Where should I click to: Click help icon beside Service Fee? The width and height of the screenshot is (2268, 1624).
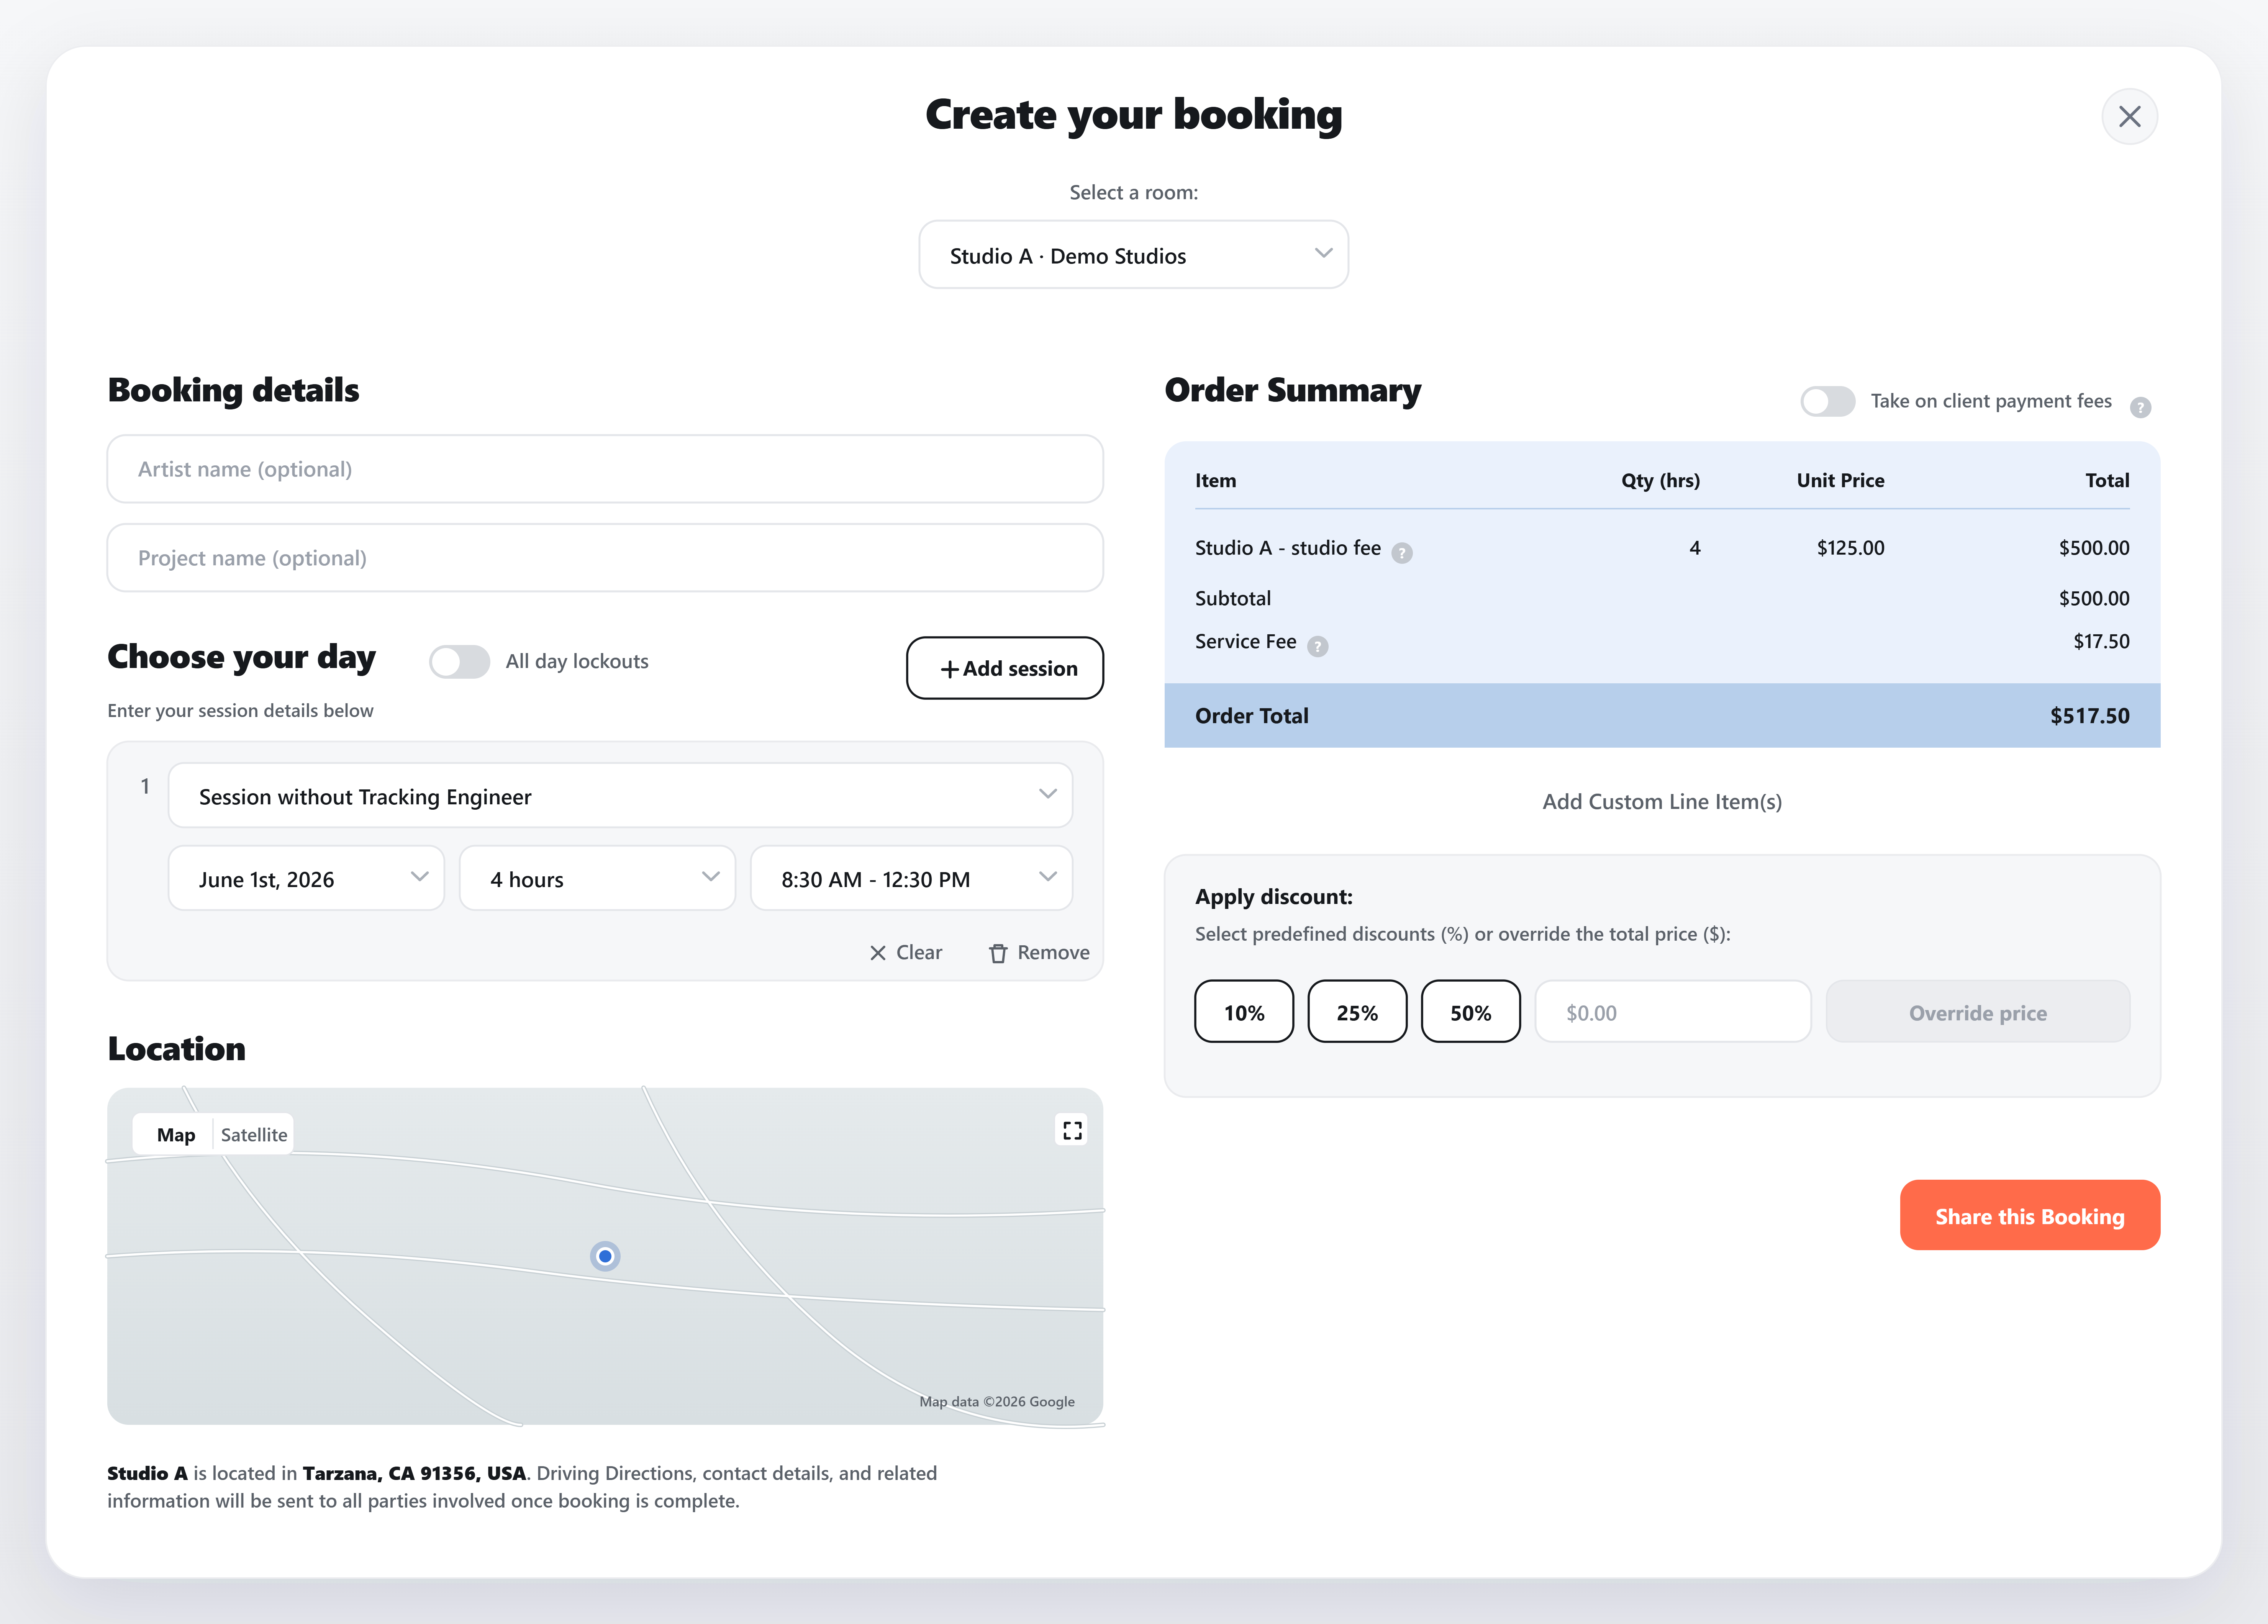[x=1318, y=646]
